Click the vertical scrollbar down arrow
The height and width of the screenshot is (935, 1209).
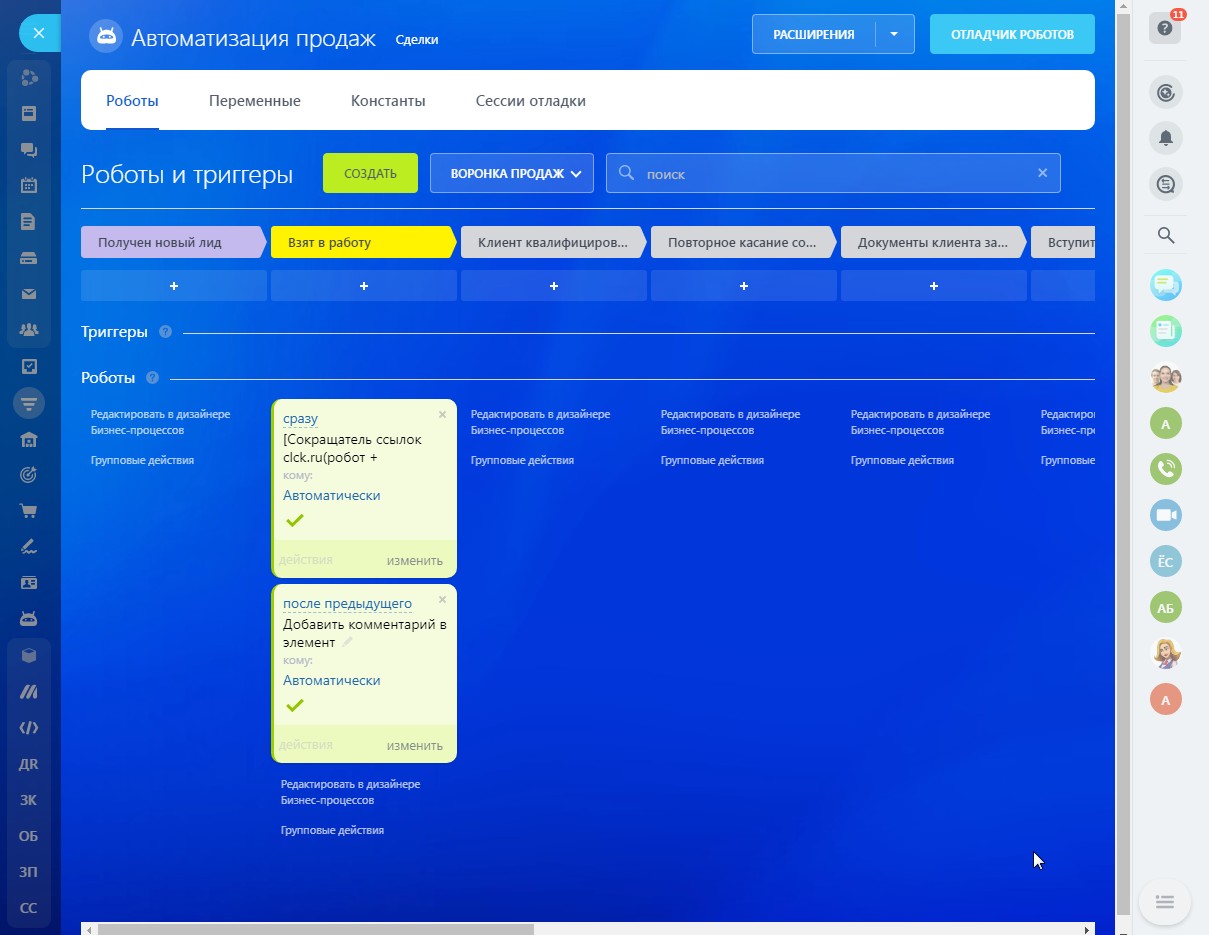[1122, 929]
